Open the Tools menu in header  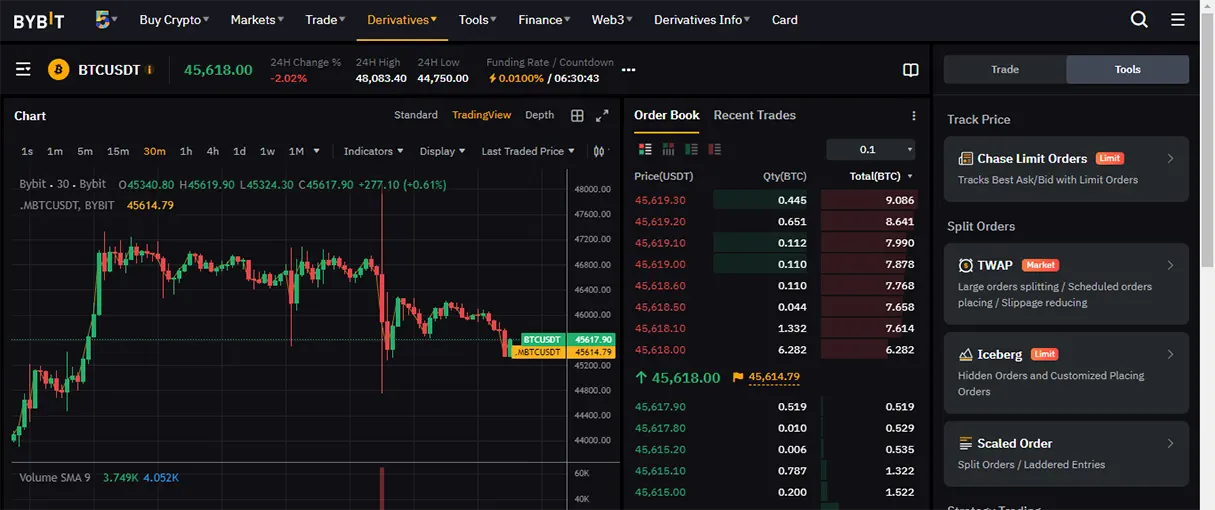tap(478, 19)
